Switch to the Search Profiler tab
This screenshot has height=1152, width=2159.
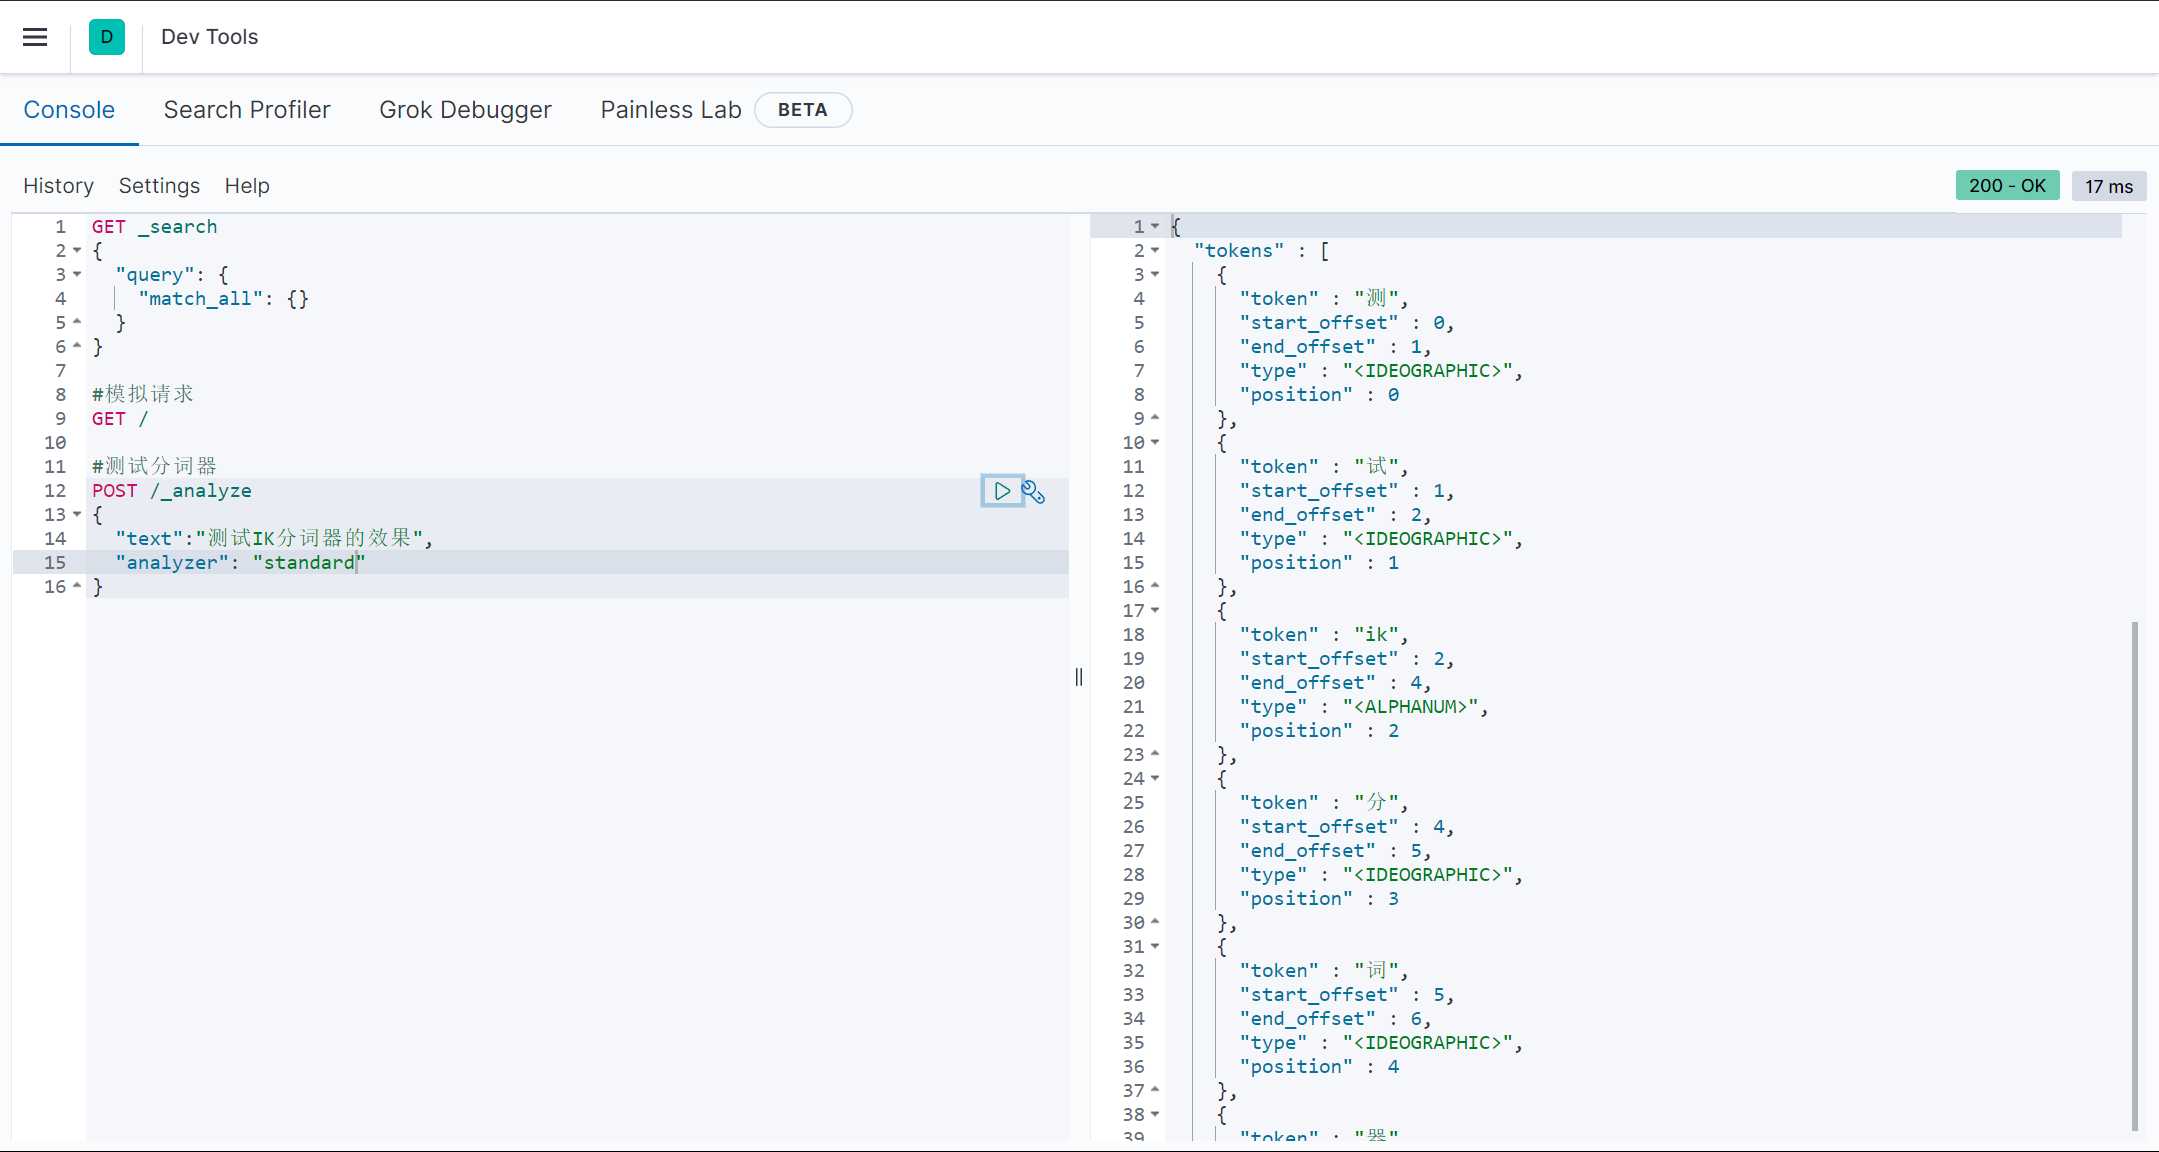pyautogui.click(x=247, y=110)
